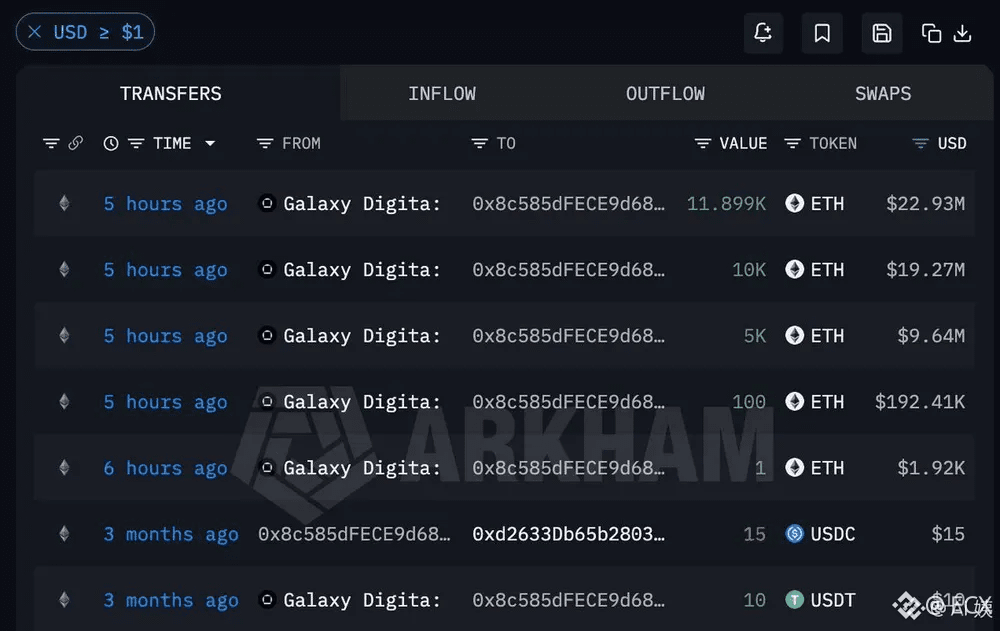This screenshot has width=1000, height=631.
Task: Select the $22.93M USD value
Action: coord(925,204)
